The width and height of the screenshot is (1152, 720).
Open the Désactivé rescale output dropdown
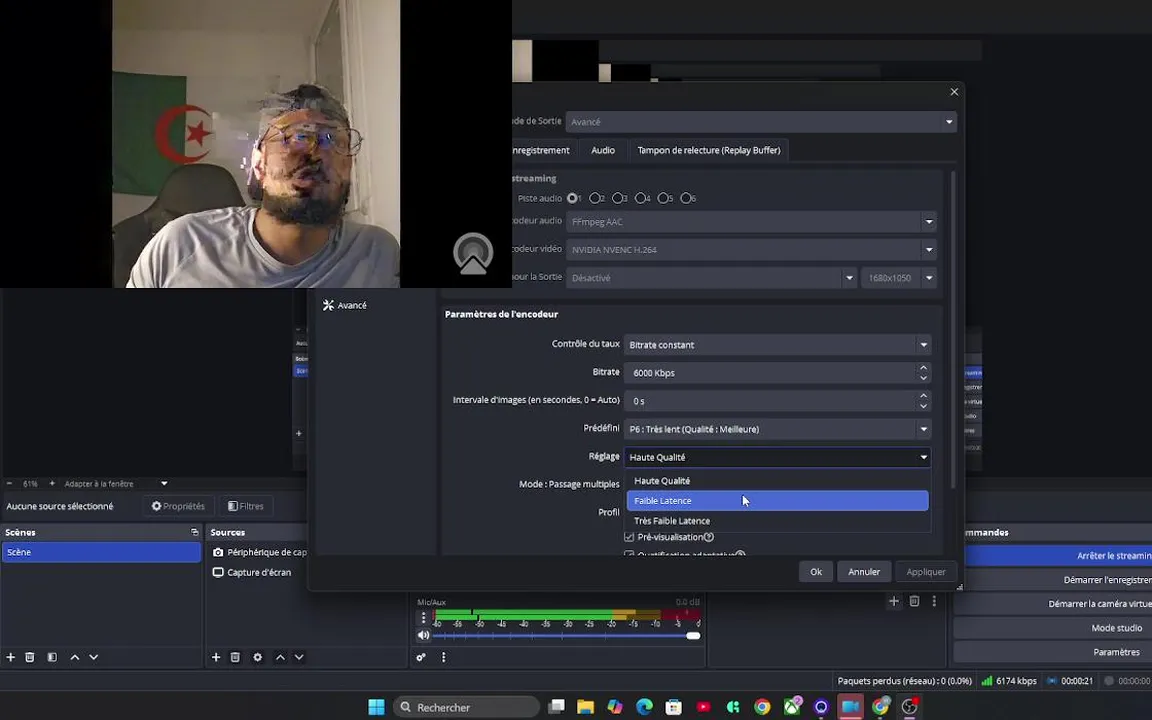[711, 278]
